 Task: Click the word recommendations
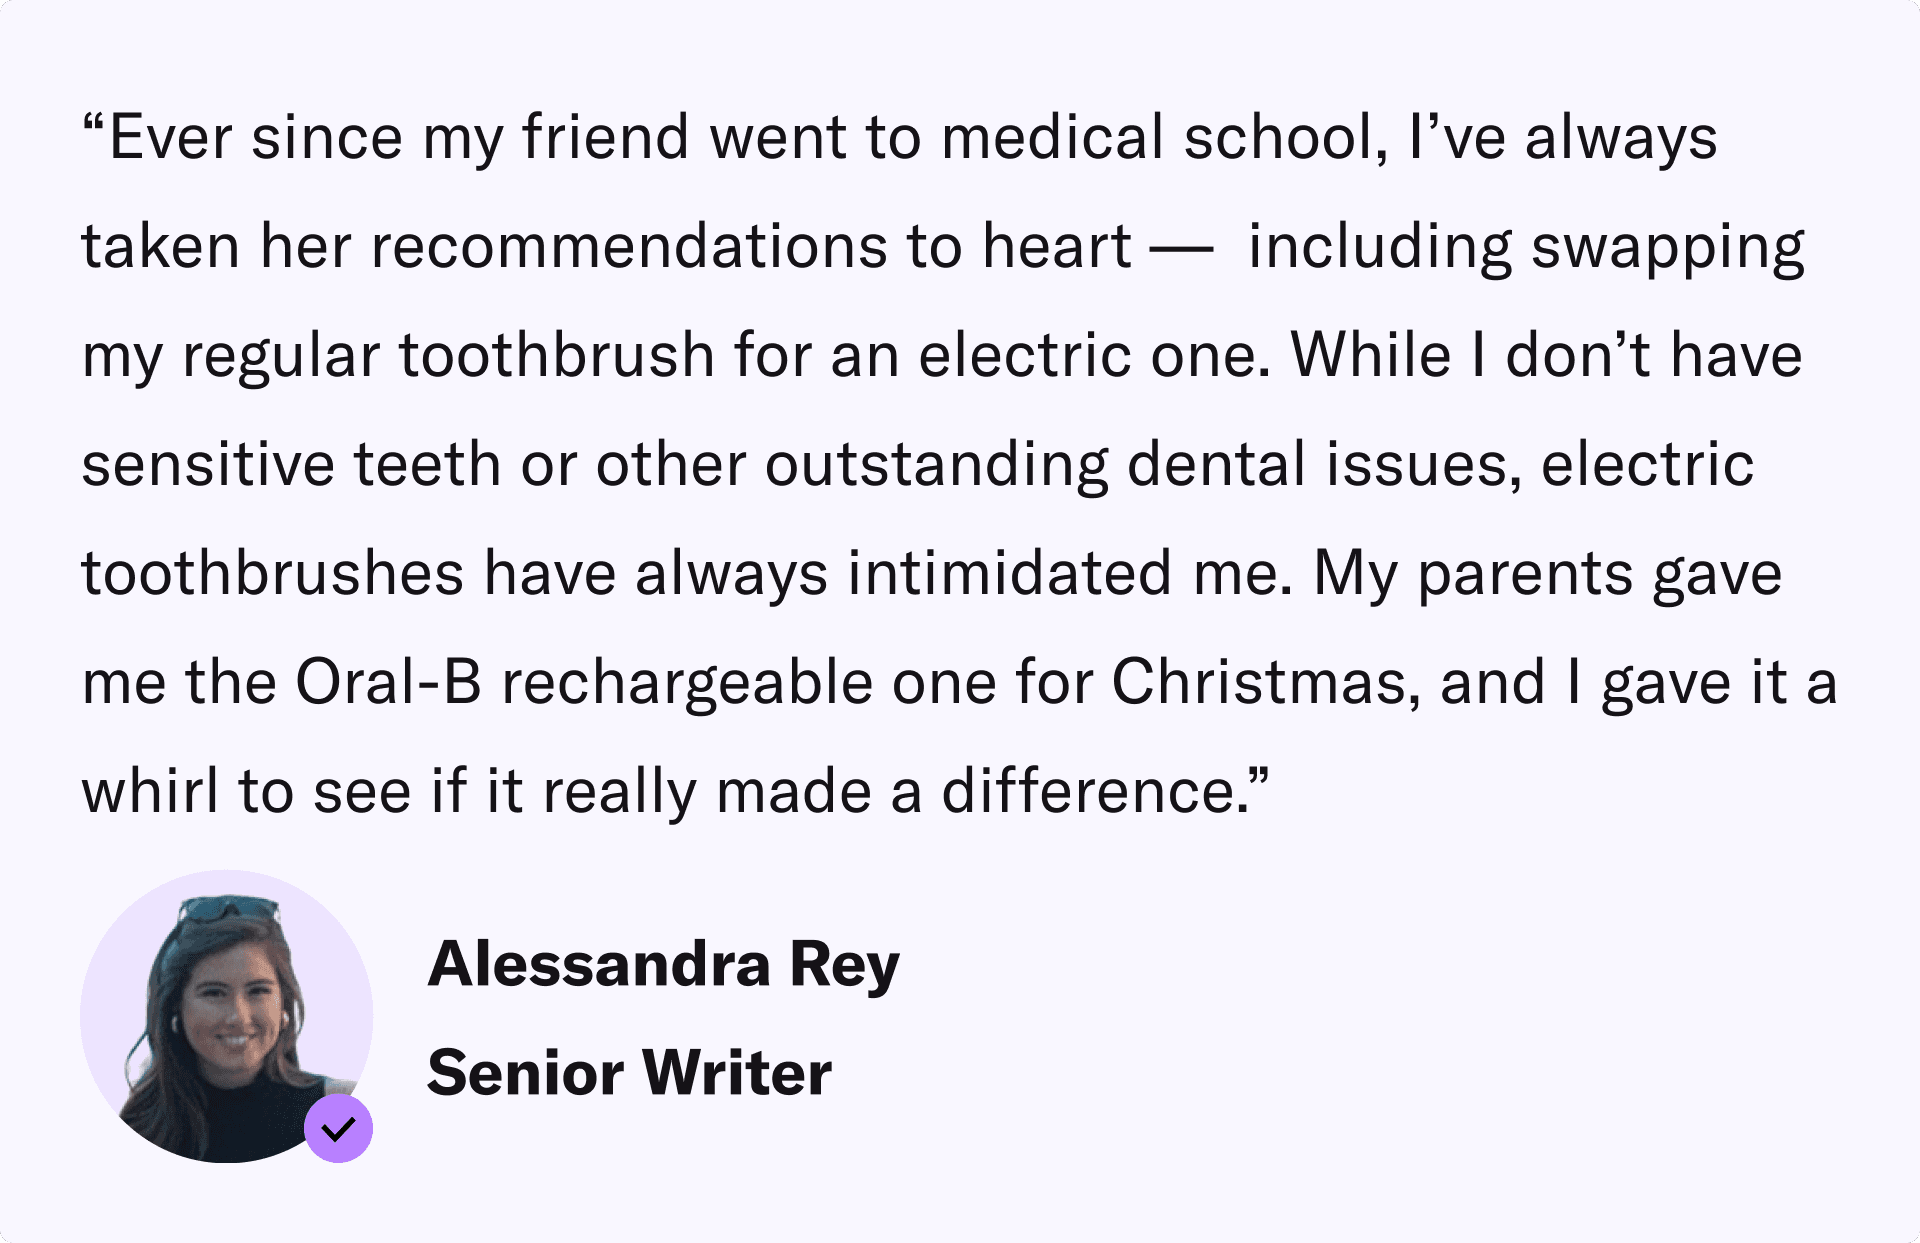[628, 247]
